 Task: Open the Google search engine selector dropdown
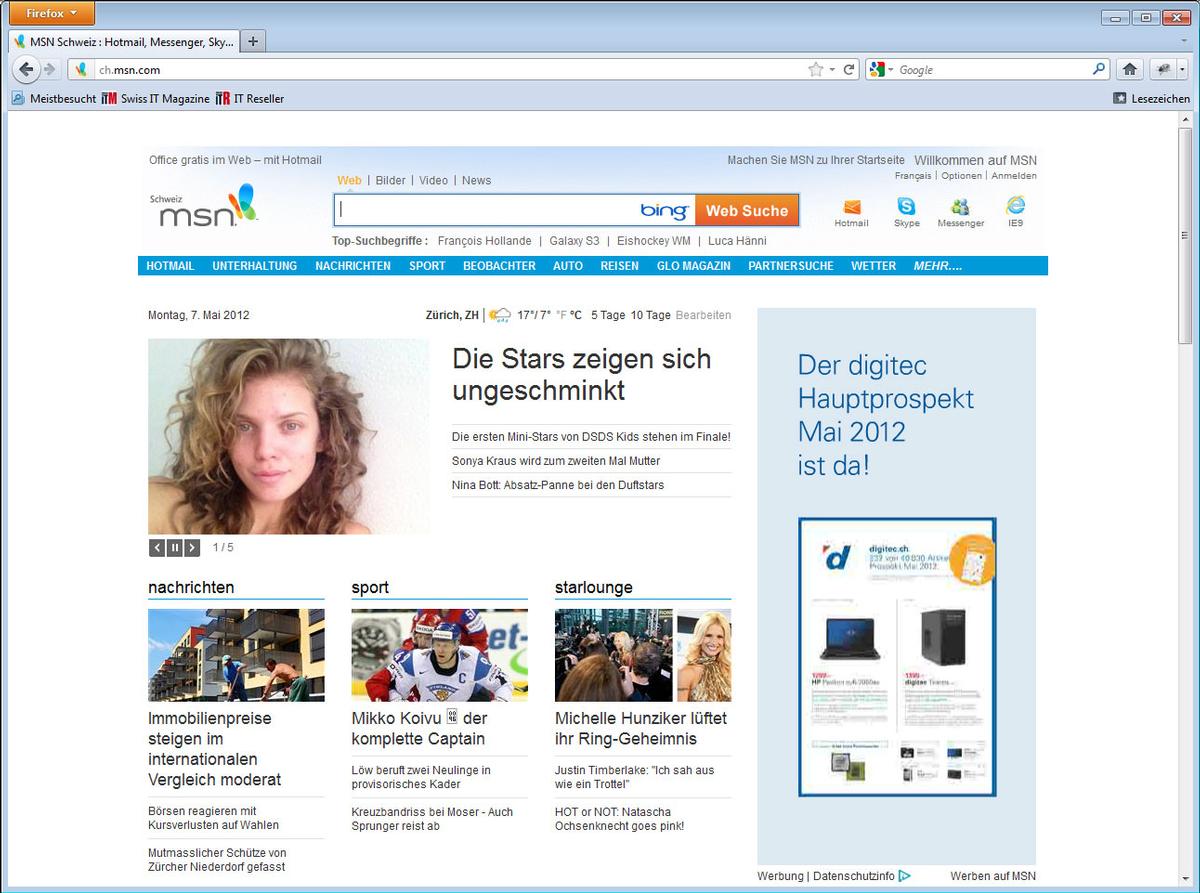(881, 70)
